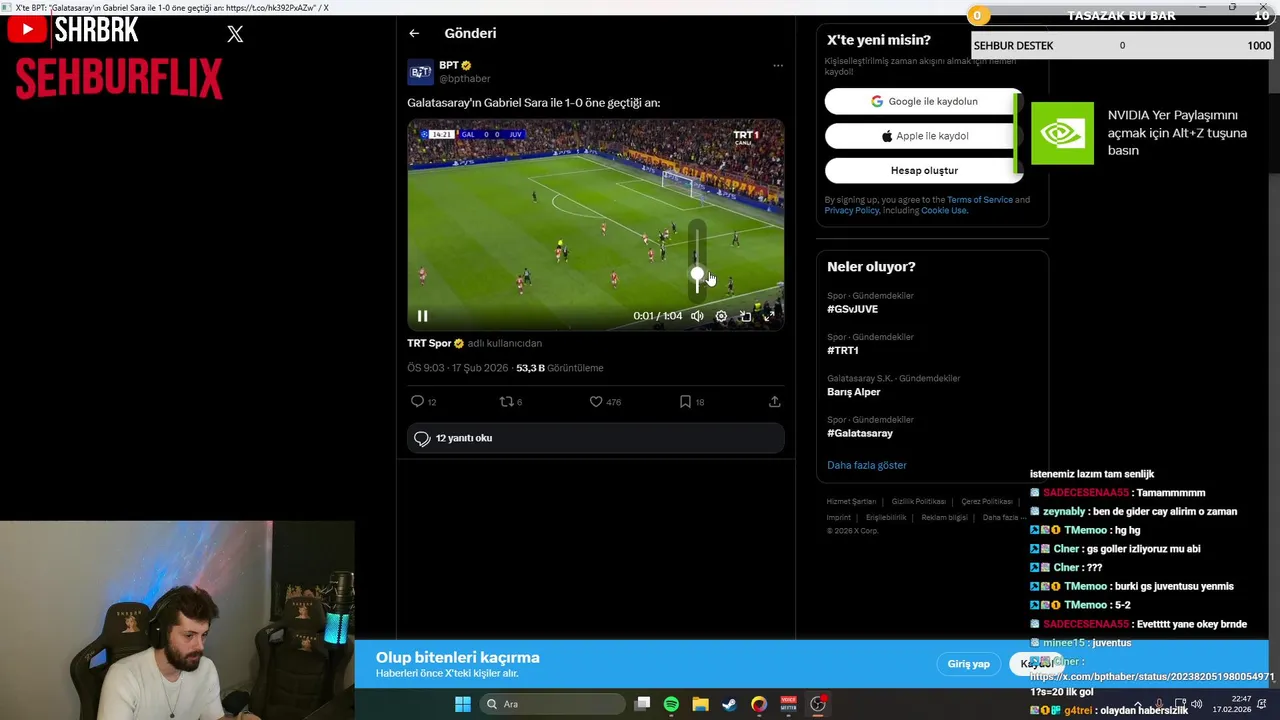The width and height of the screenshot is (1280, 720).
Task: Open the Windows Start menu
Action: coord(463,704)
